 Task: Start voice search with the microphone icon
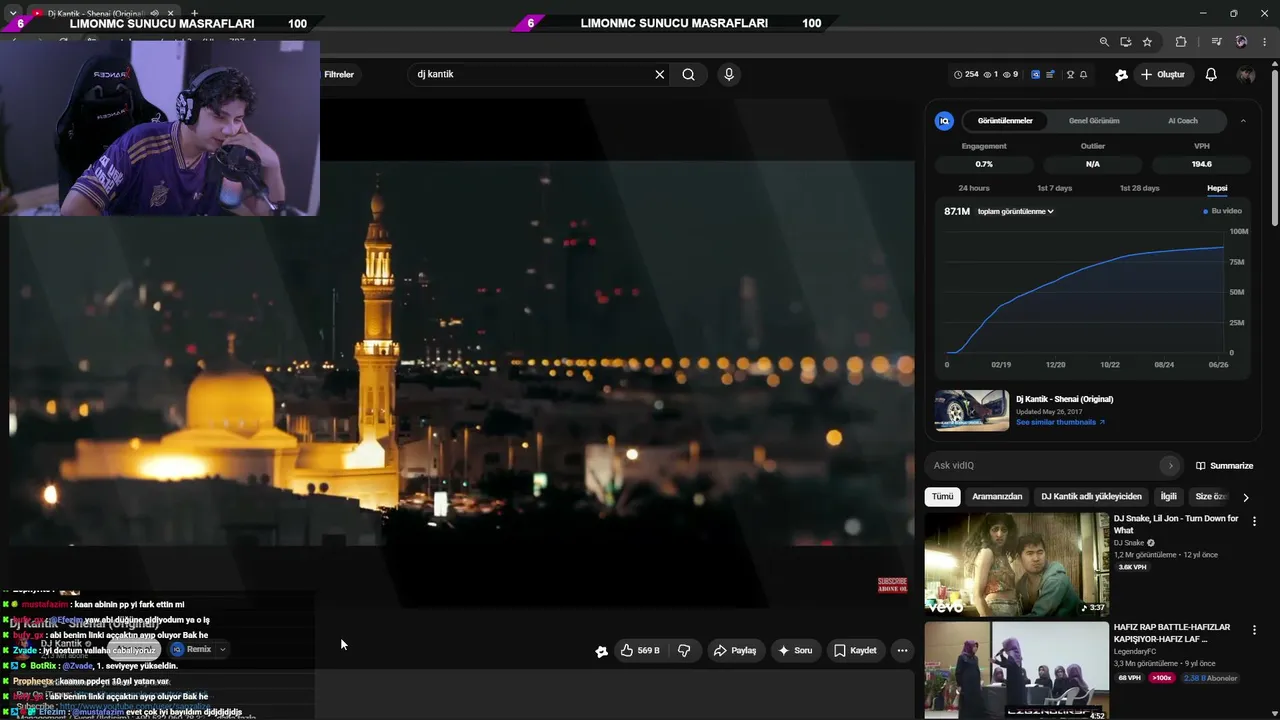point(729,74)
